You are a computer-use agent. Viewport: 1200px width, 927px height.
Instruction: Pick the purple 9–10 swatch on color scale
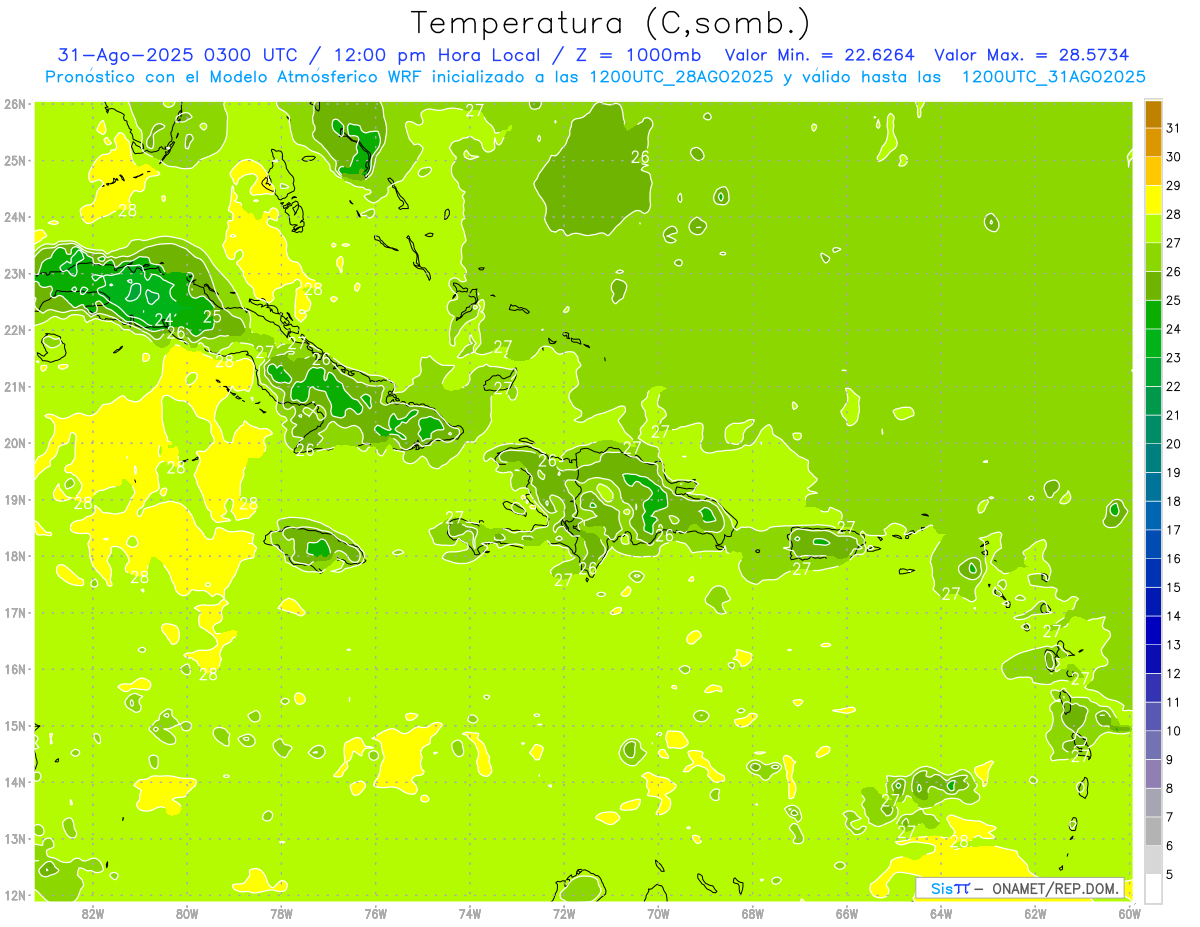(1153, 745)
